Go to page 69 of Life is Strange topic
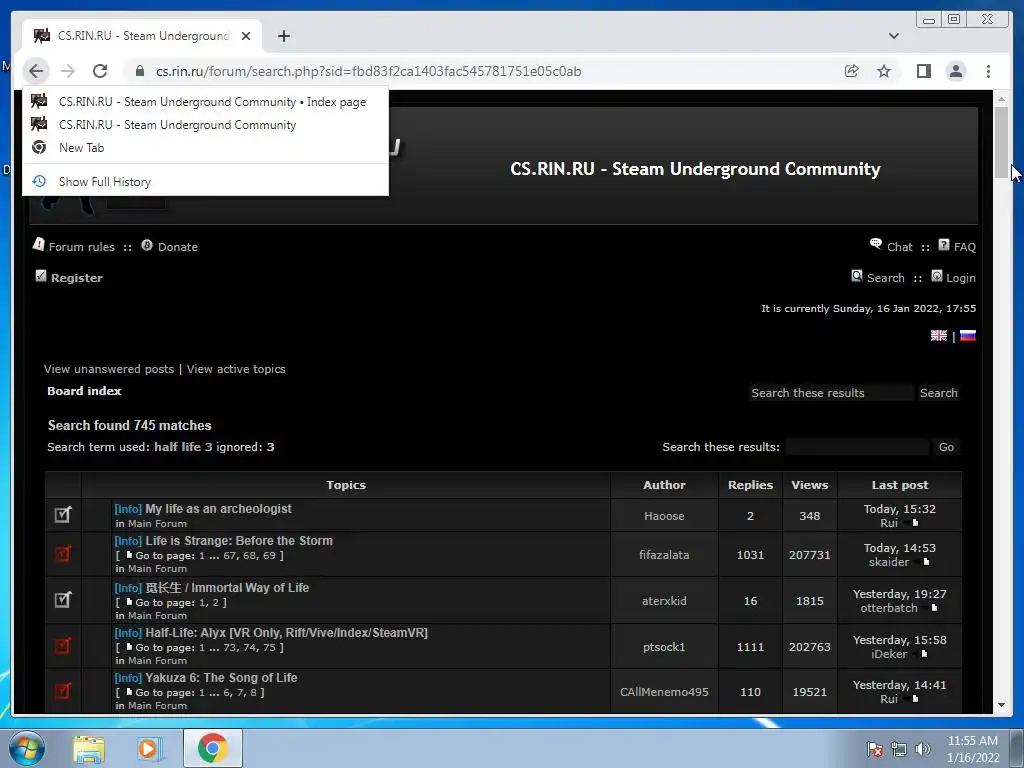This screenshot has width=1024, height=768. click(x=269, y=556)
